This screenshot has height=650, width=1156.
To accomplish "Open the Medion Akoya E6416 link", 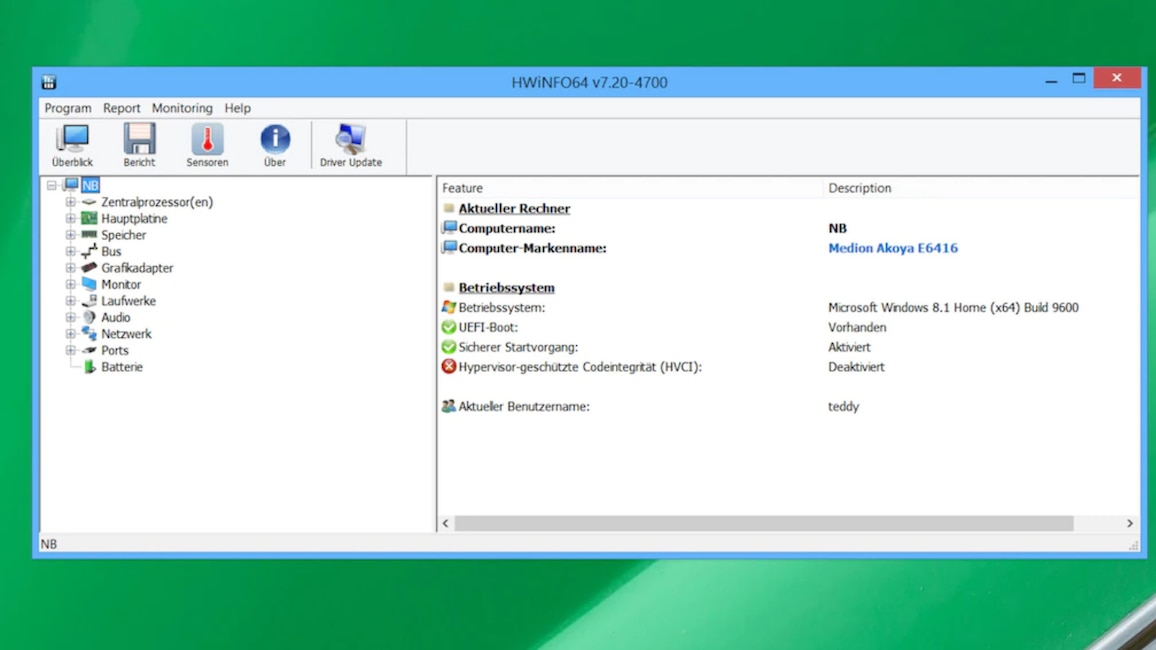I will pos(893,248).
